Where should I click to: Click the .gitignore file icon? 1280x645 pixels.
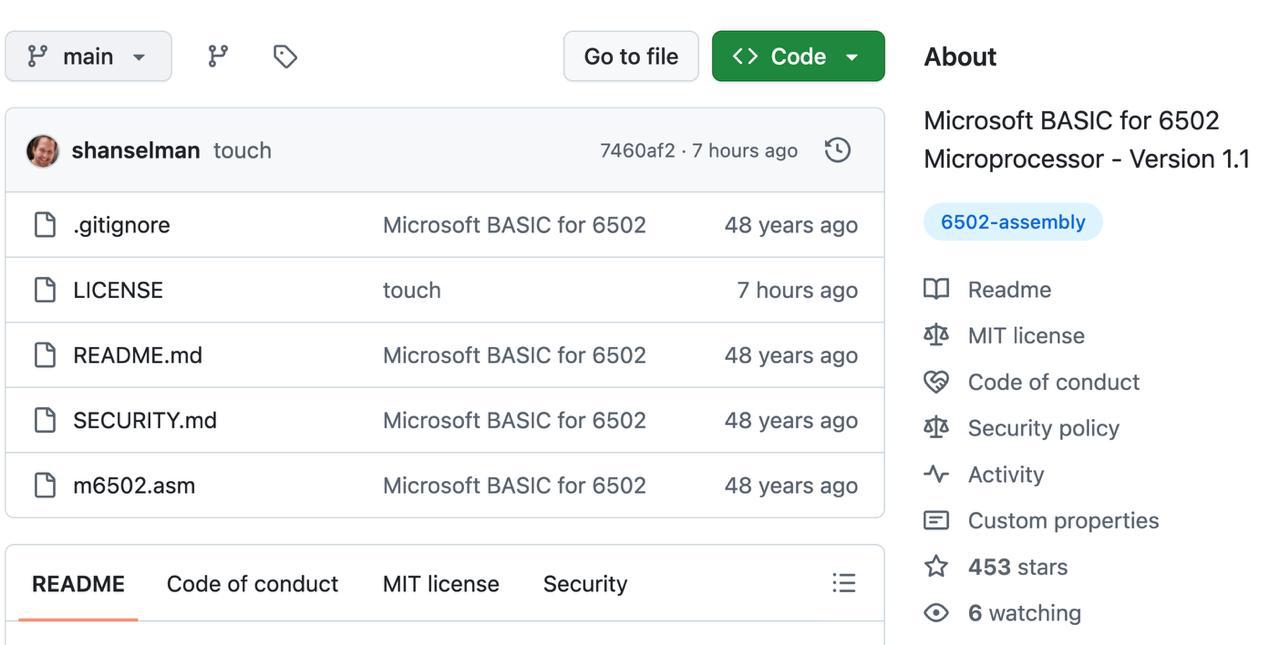tap(45, 225)
